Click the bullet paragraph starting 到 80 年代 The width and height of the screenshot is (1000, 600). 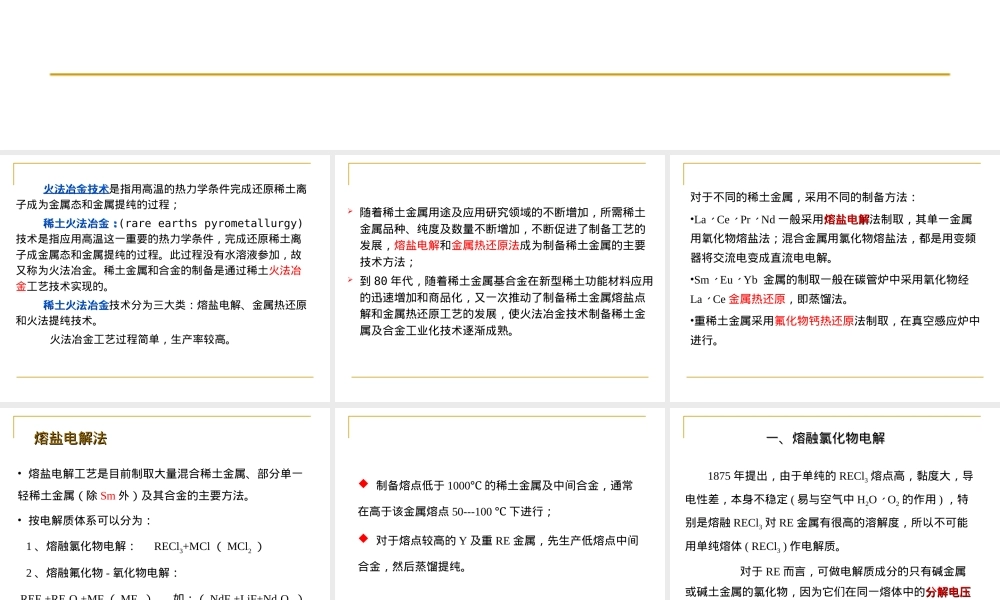[506, 305]
